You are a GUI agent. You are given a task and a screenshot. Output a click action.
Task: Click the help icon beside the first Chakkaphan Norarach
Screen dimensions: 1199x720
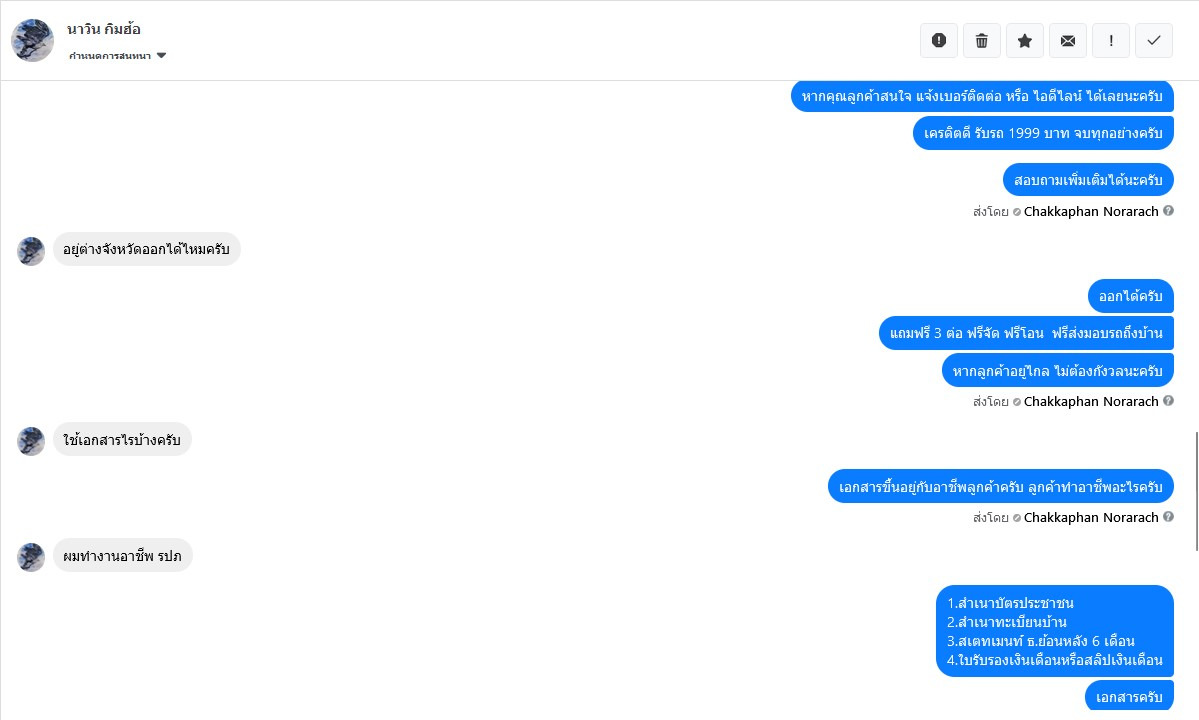(x=1168, y=211)
